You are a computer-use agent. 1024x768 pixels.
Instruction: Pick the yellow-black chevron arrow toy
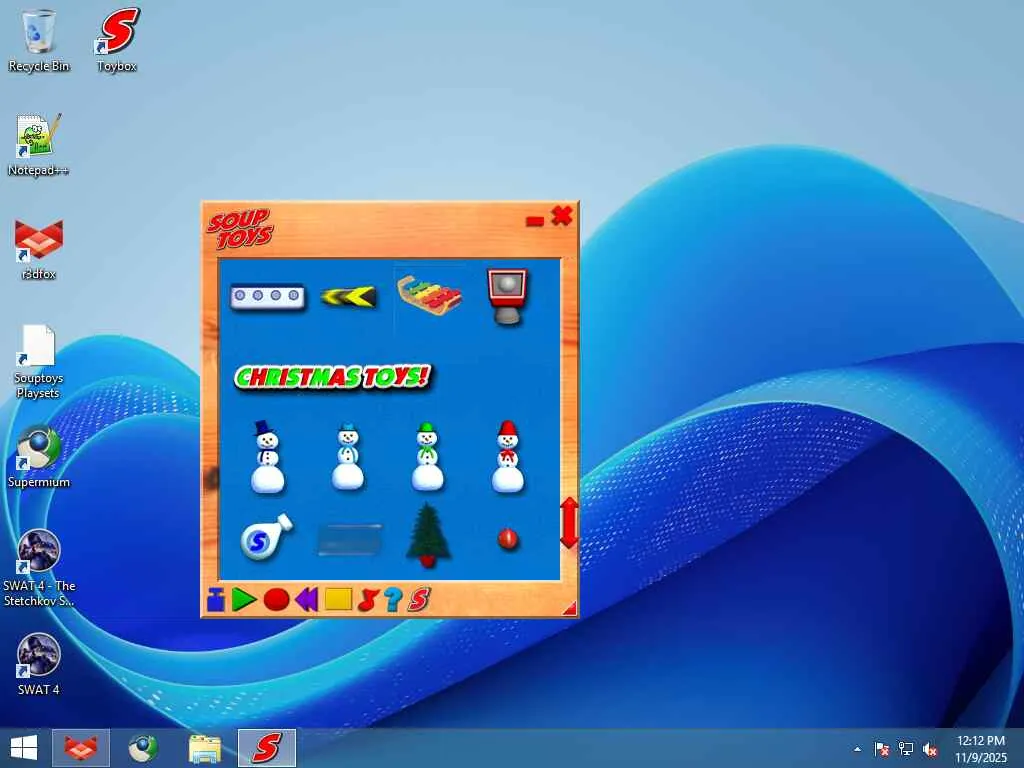click(x=349, y=297)
